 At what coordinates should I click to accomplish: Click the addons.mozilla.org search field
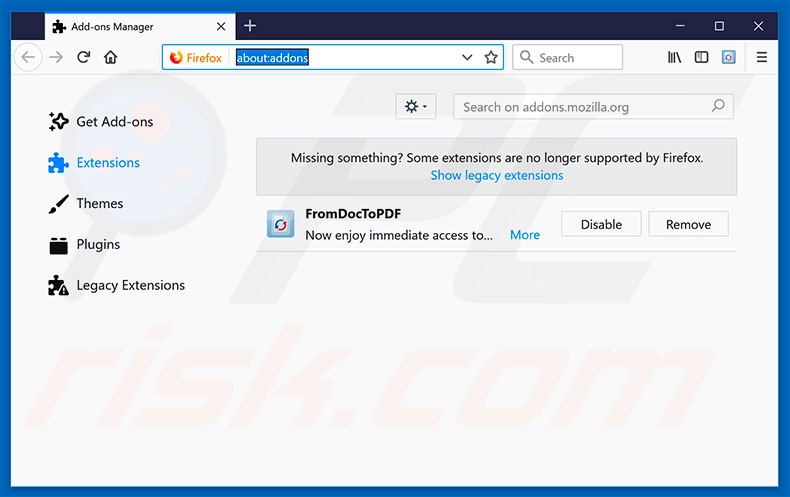click(582, 107)
